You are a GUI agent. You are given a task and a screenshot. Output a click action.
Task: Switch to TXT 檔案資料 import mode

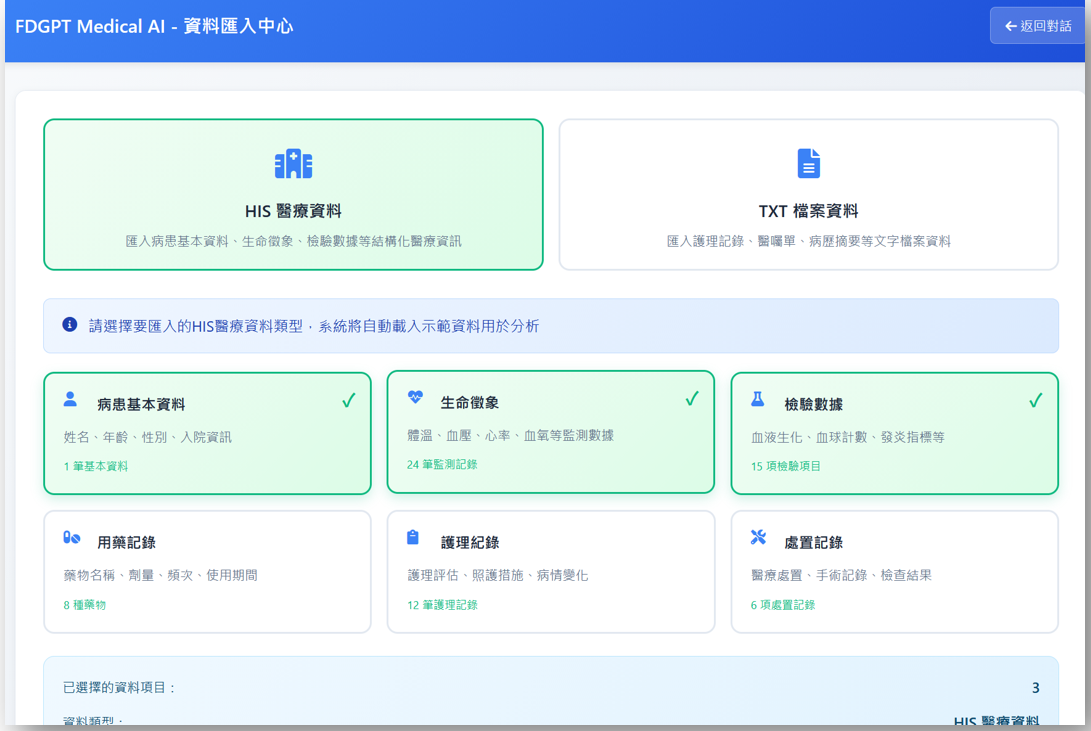point(808,194)
